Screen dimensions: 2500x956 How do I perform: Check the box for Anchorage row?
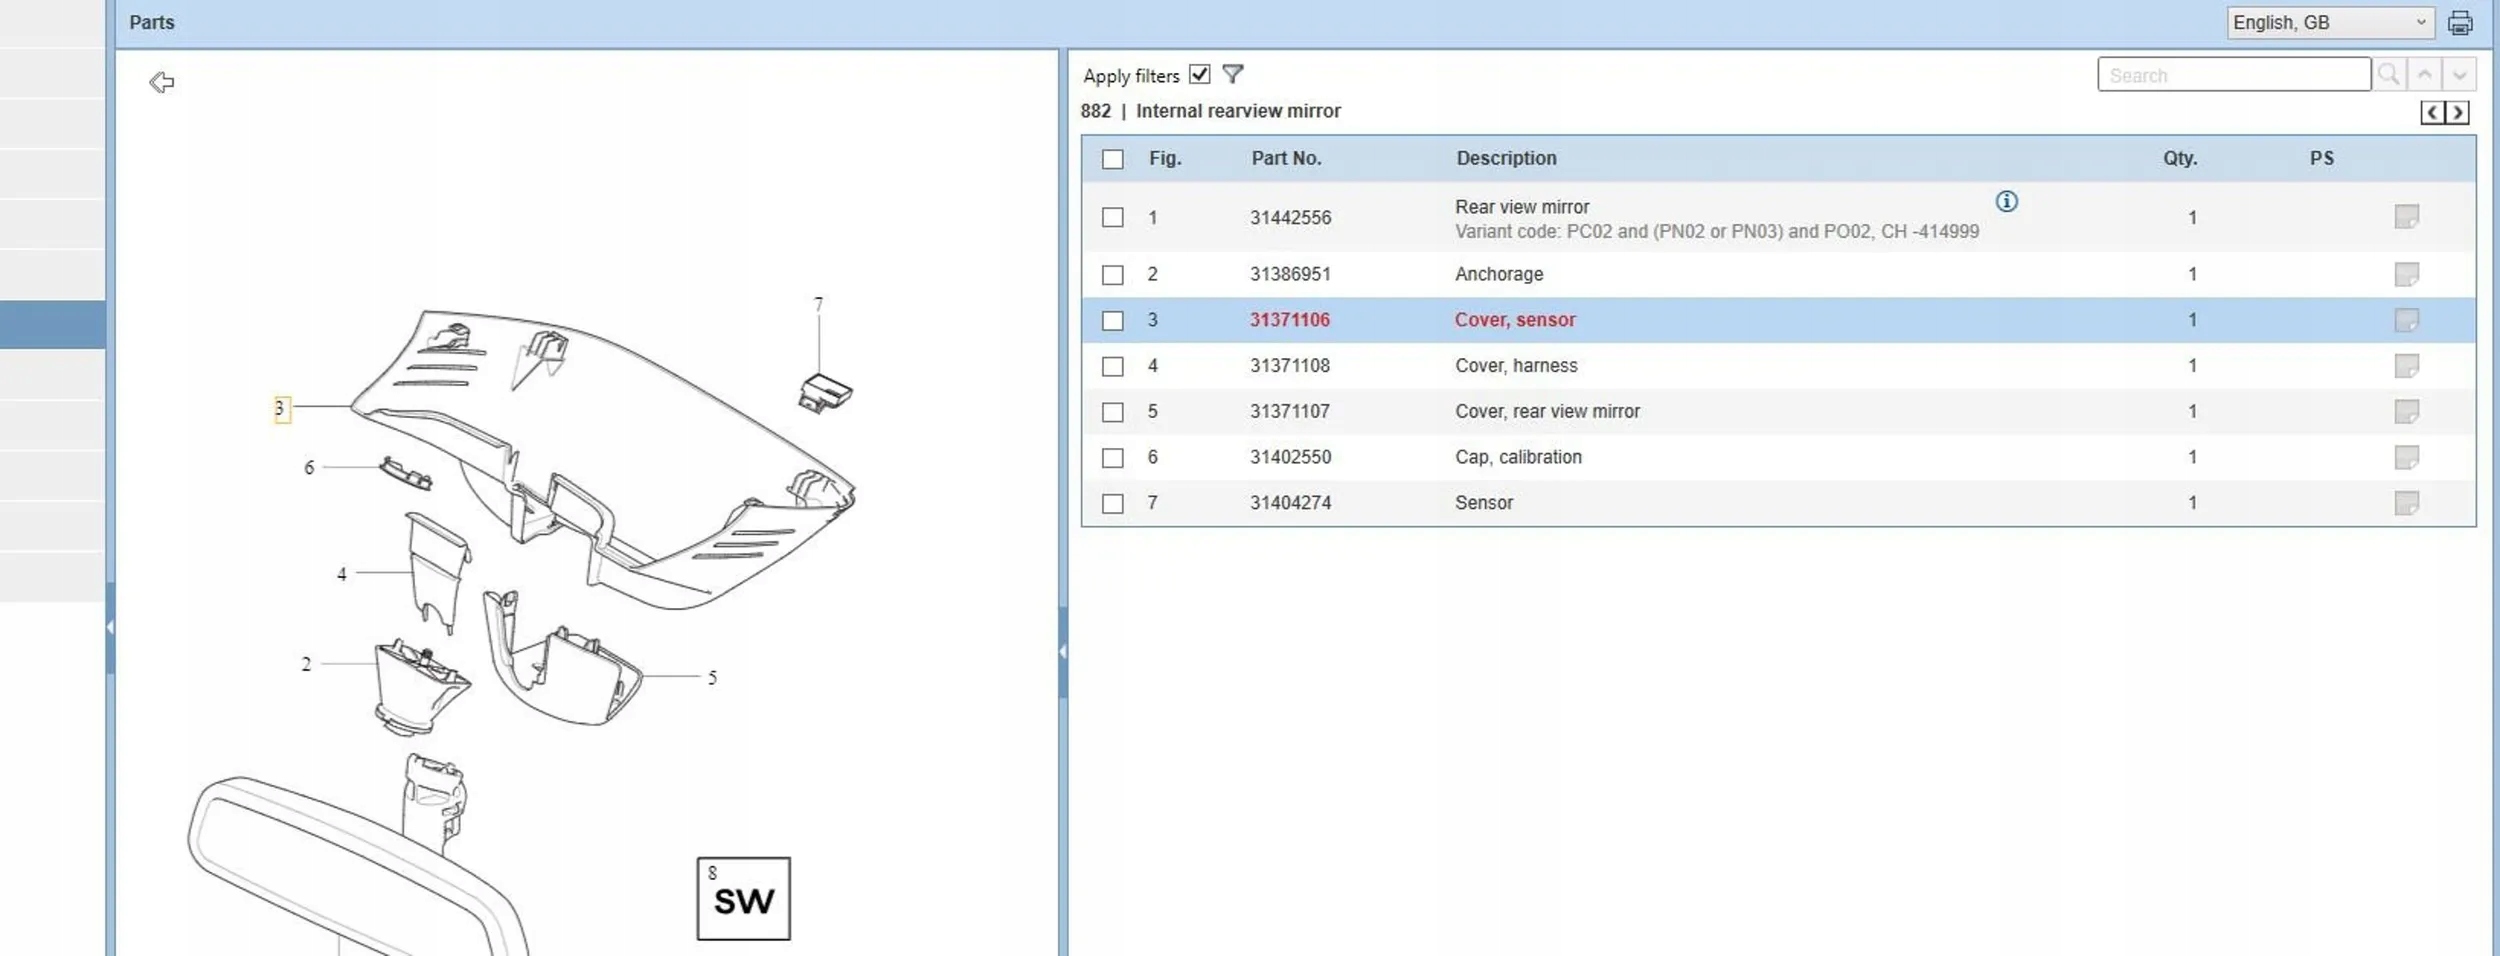pyautogui.click(x=1112, y=275)
